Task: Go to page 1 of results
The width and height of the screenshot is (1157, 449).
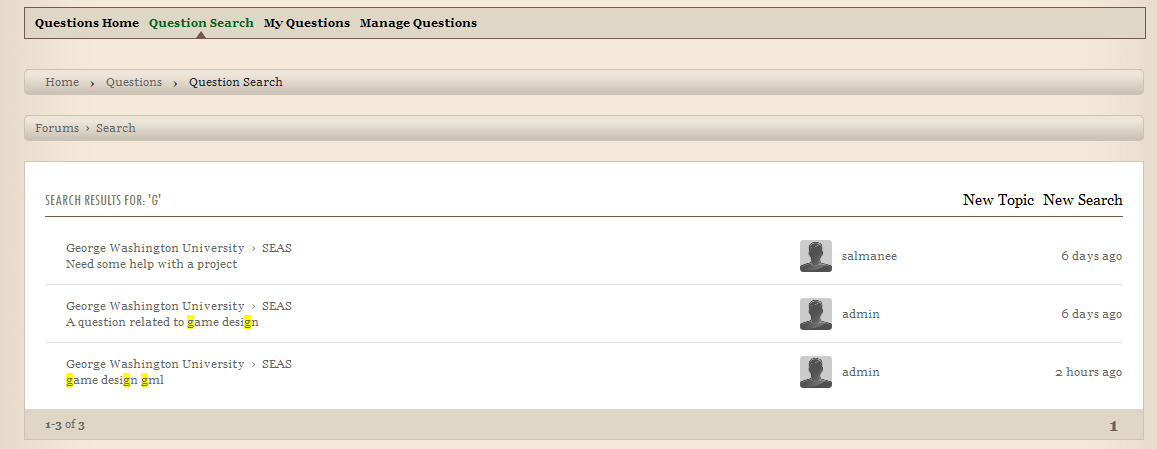Action: pyautogui.click(x=1113, y=426)
